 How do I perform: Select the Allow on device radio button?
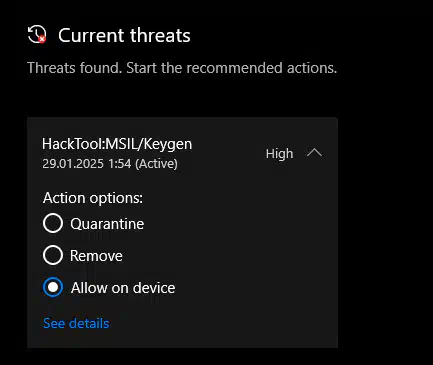click(x=53, y=287)
